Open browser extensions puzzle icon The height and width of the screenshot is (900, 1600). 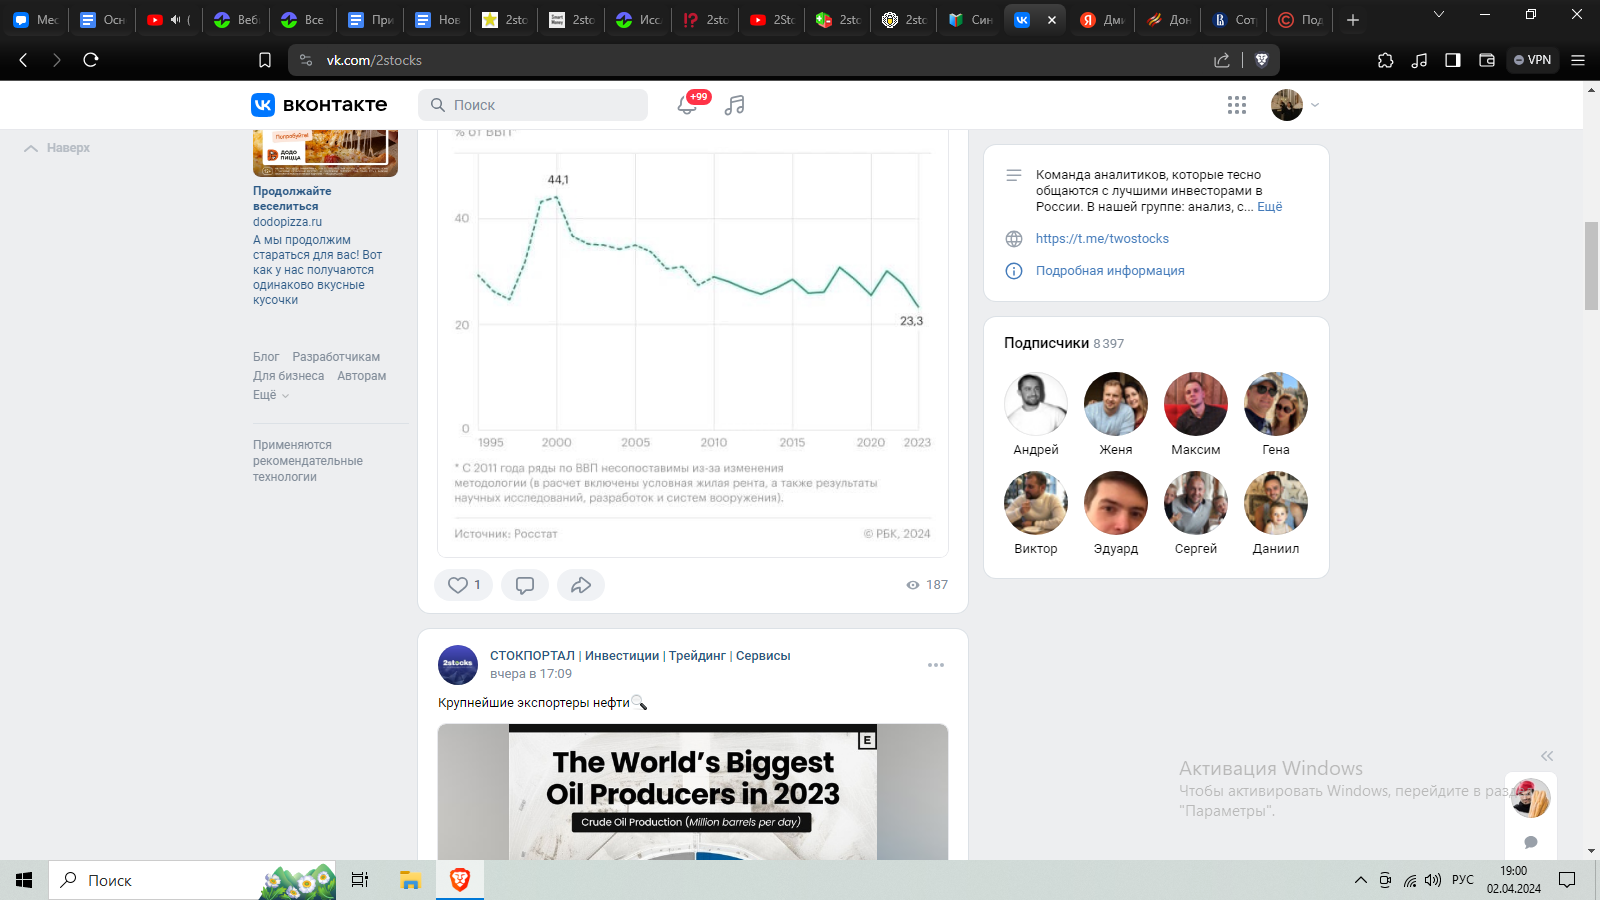click(1385, 60)
